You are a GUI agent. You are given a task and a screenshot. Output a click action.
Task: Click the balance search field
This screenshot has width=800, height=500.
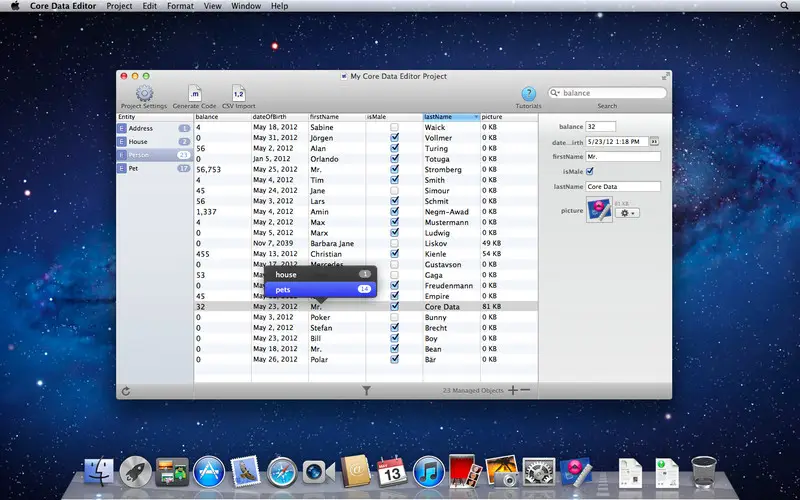pos(607,93)
